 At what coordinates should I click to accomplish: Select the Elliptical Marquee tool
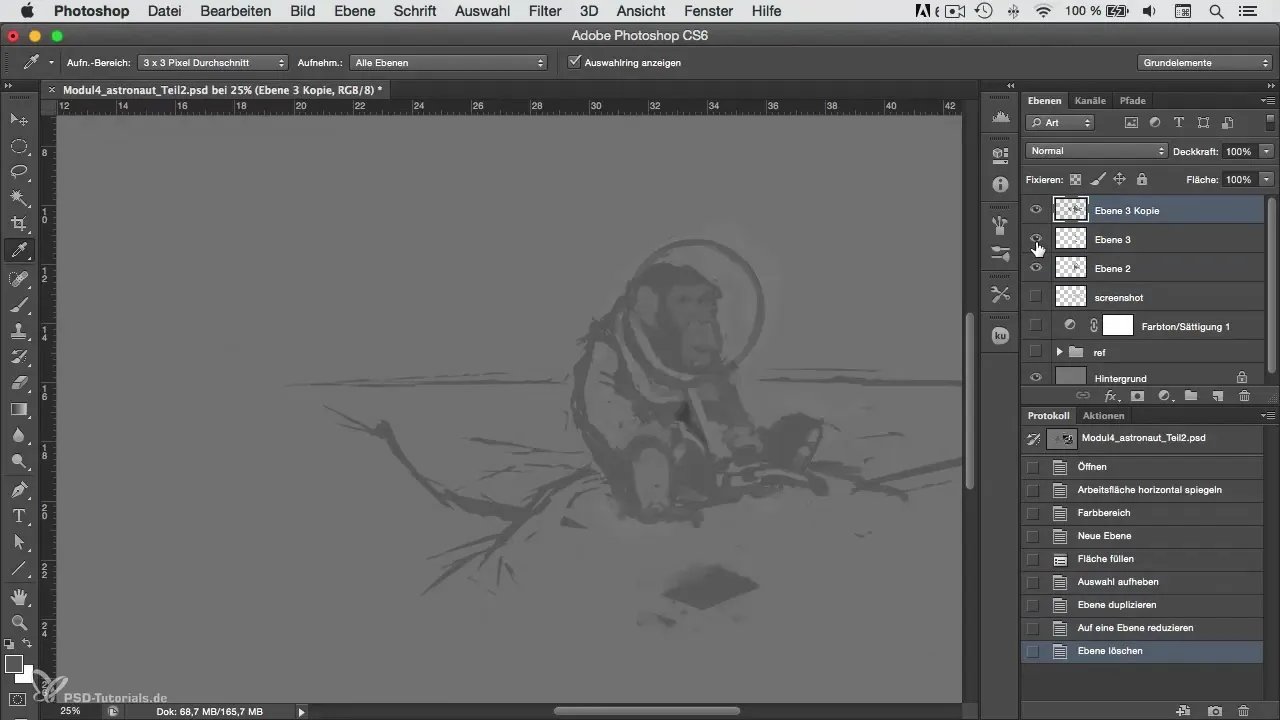tap(18, 146)
